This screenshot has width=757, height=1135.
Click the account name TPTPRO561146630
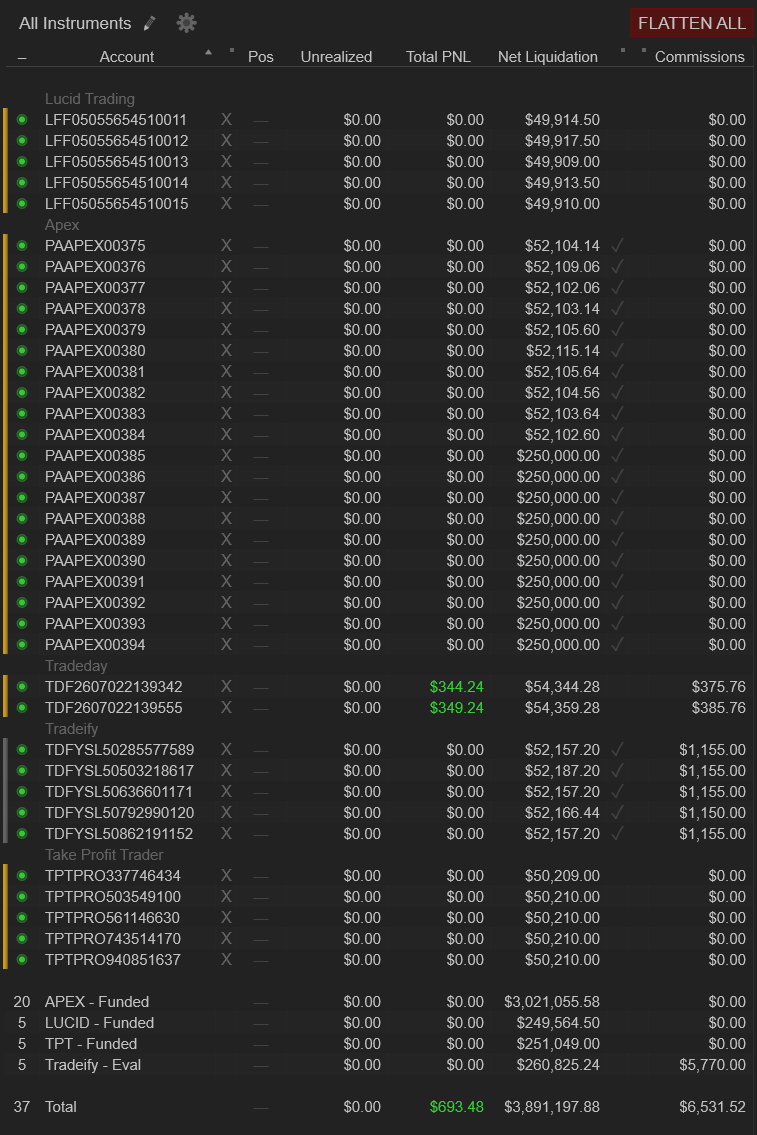click(x=112, y=917)
